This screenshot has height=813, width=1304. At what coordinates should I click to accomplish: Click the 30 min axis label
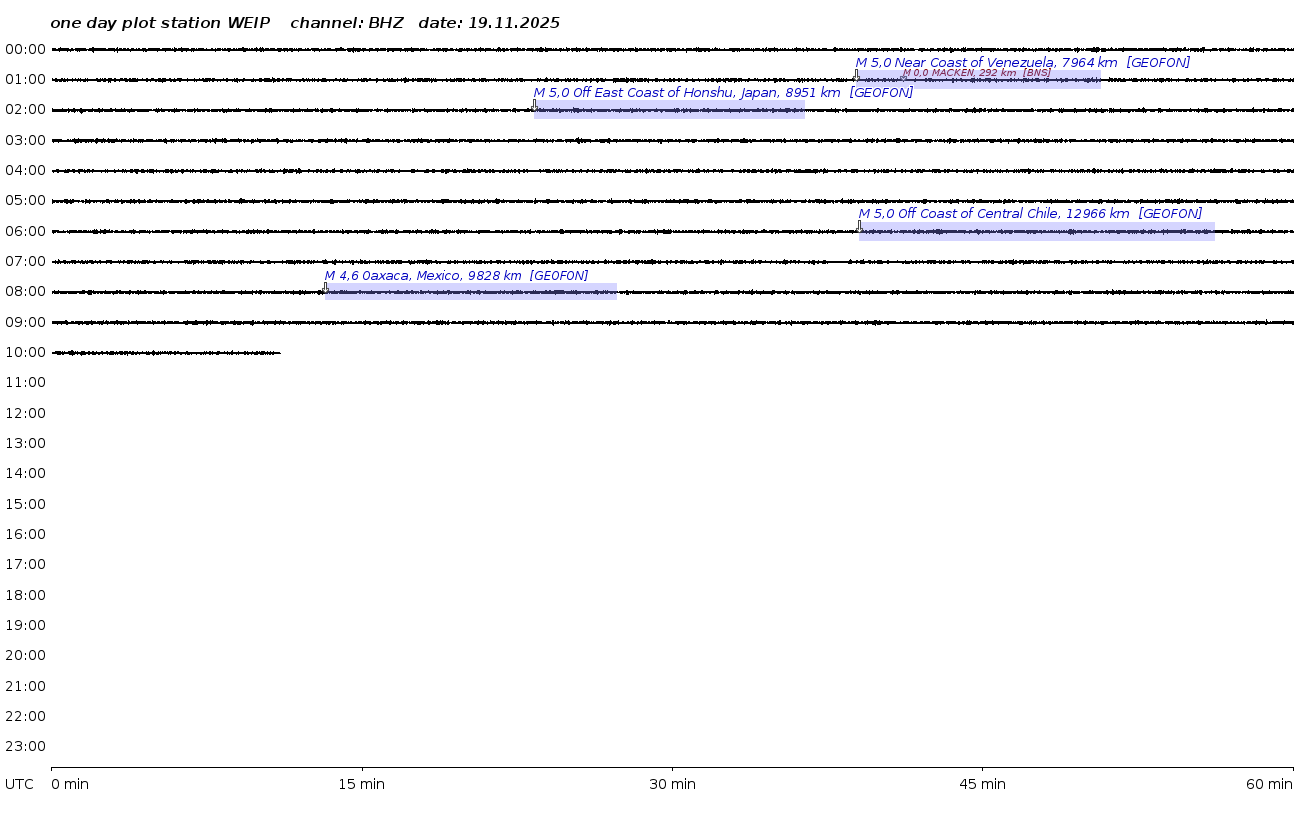click(x=672, y=784)
